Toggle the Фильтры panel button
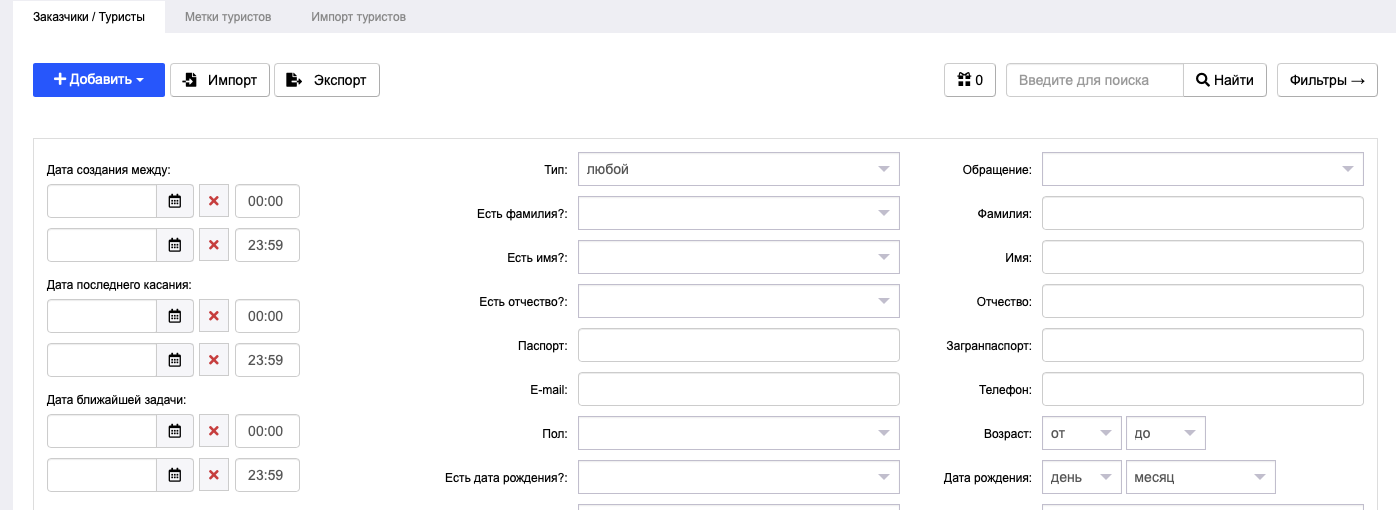Image resolution: width=1396 pixels, height=510 pixels. [x=1328, y=80]
